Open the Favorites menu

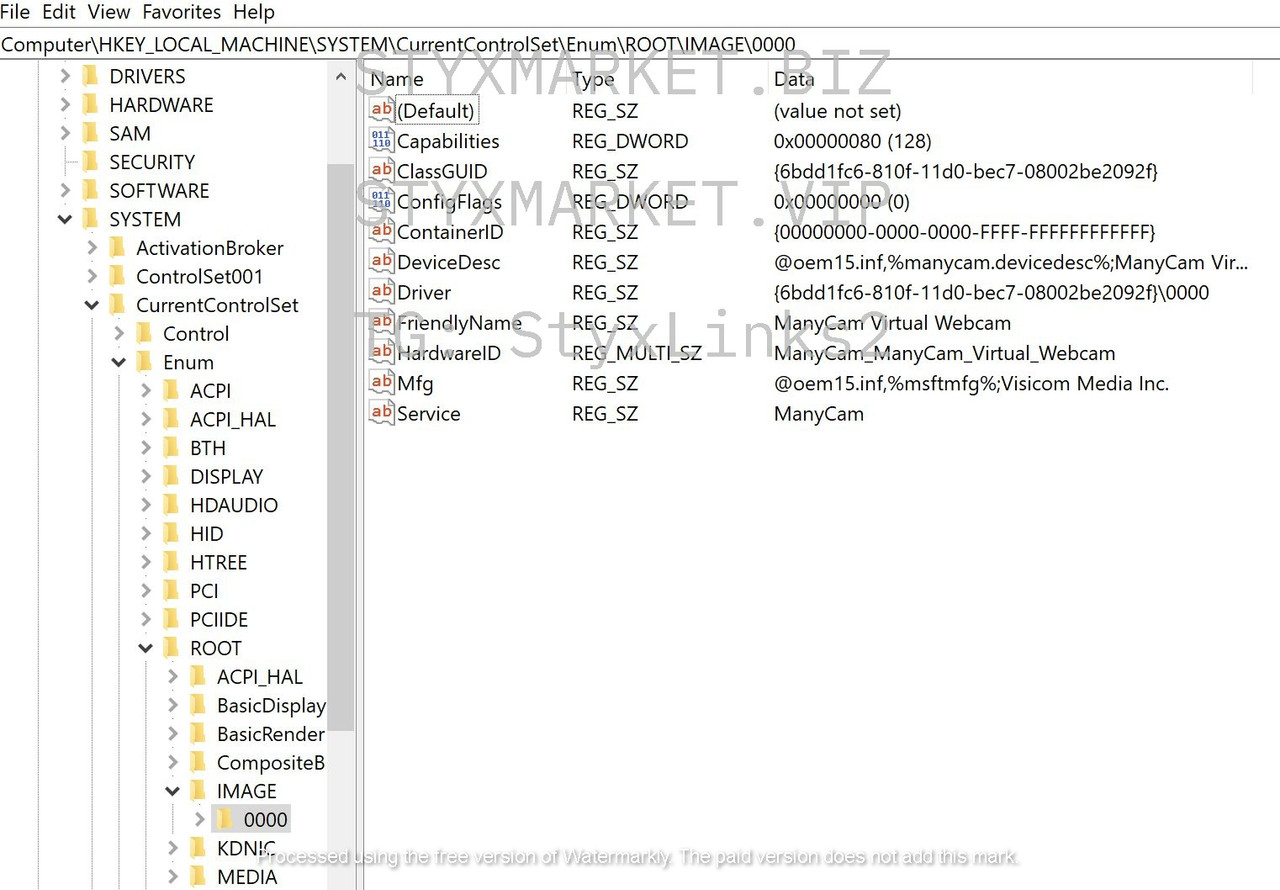183,12
